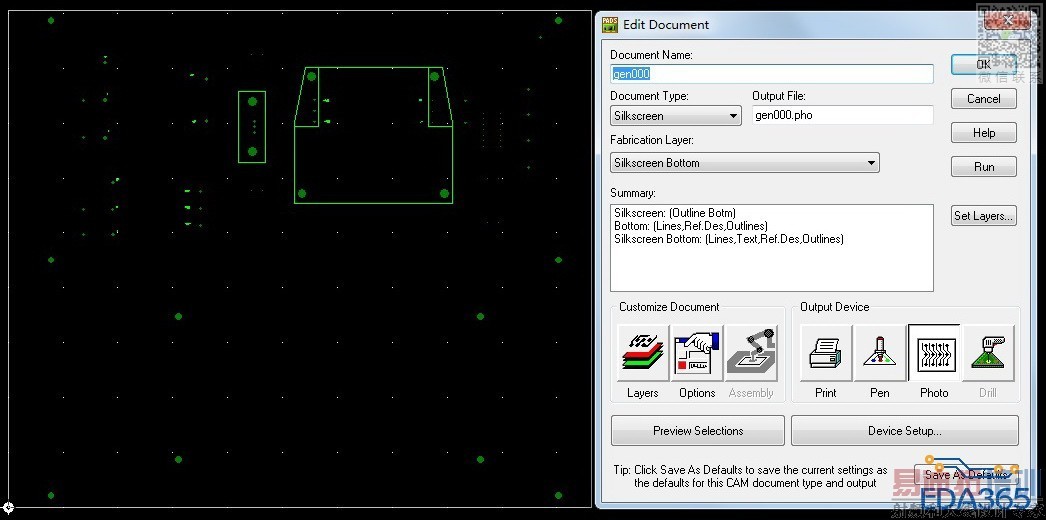Screen dimensions: 1046x520
Task: Open Help for Edit Document
Action: coord(983,133)
